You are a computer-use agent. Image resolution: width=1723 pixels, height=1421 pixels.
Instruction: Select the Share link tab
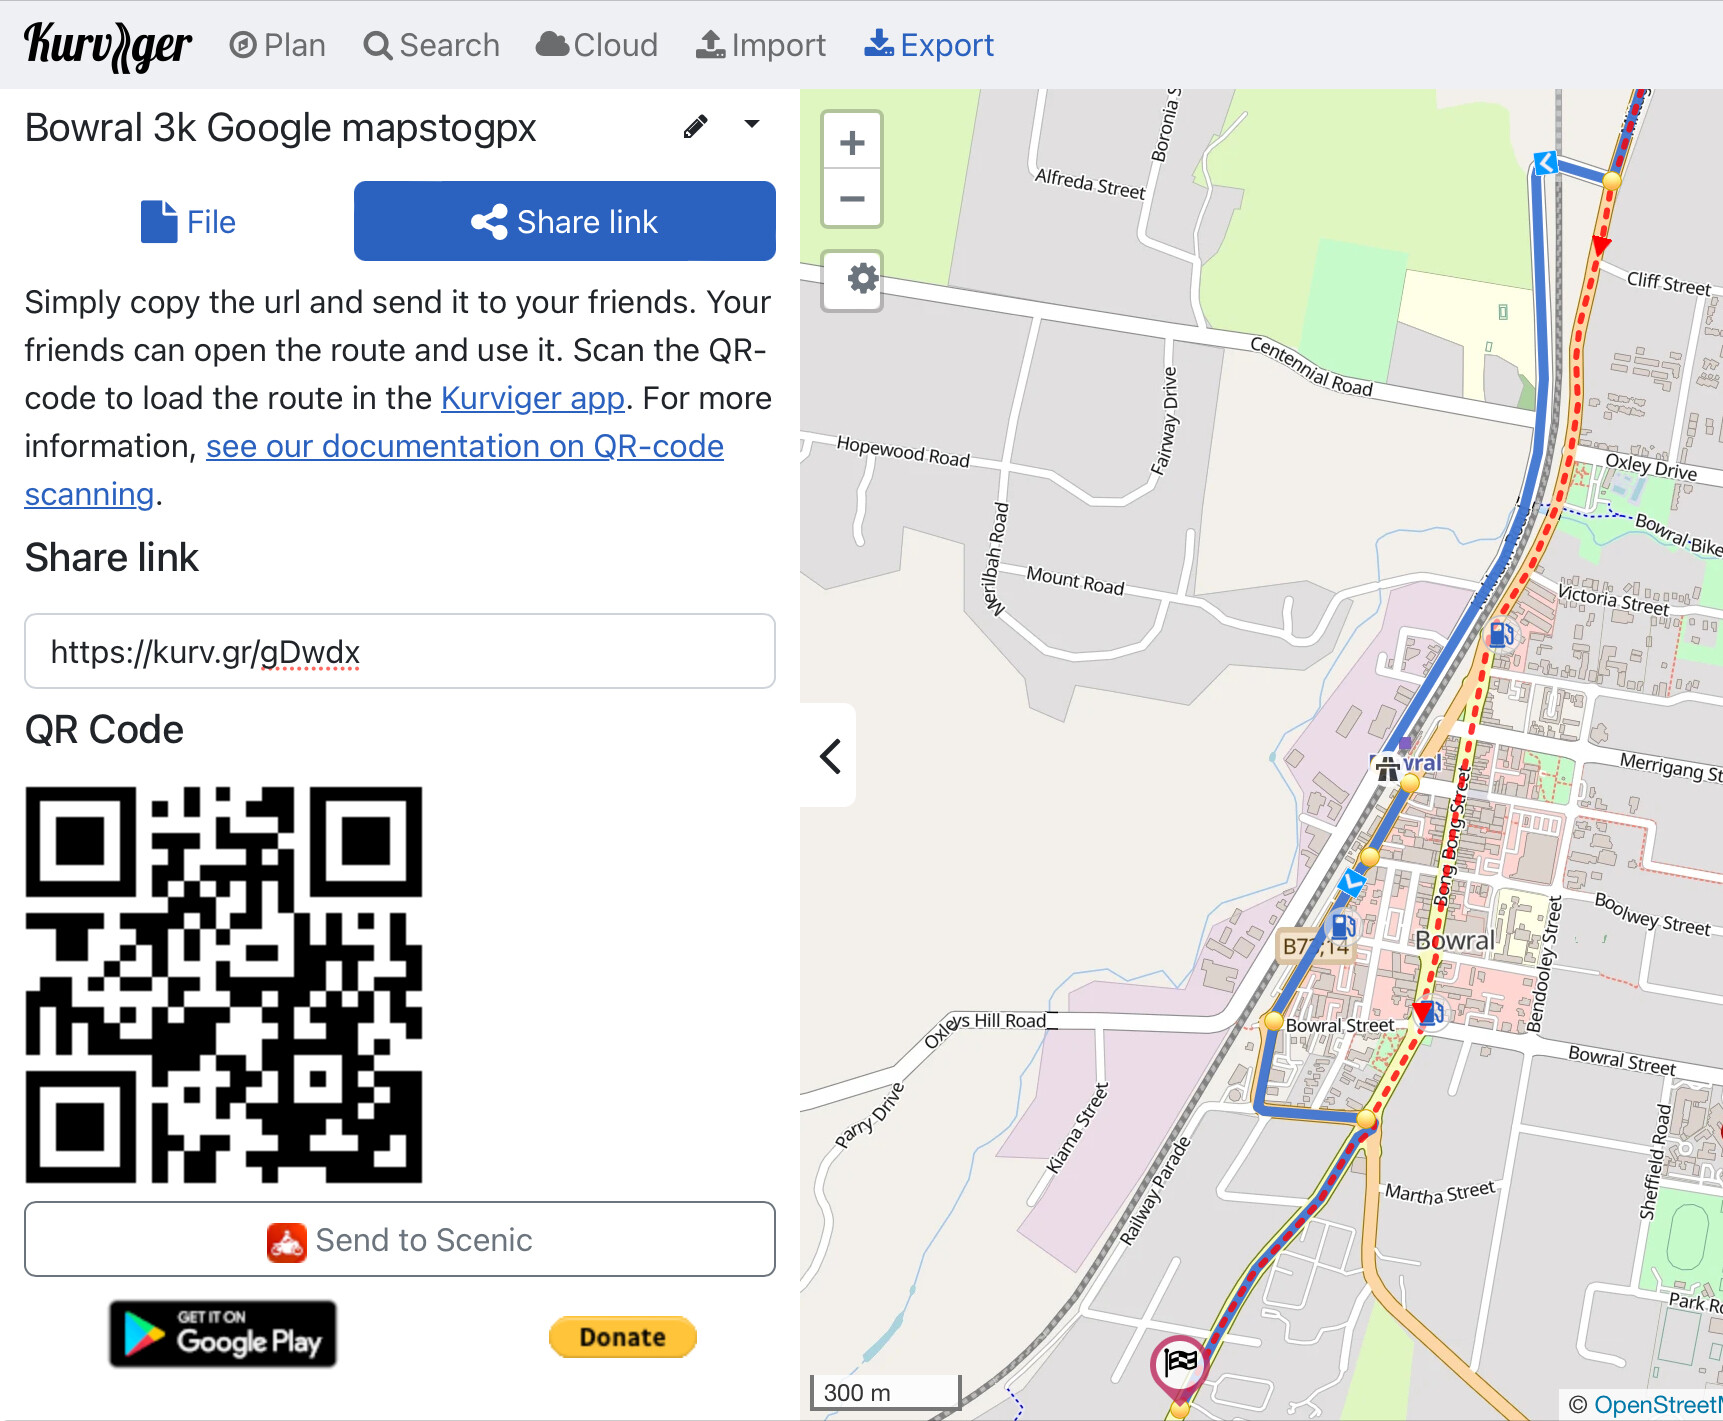click(565, 221)
